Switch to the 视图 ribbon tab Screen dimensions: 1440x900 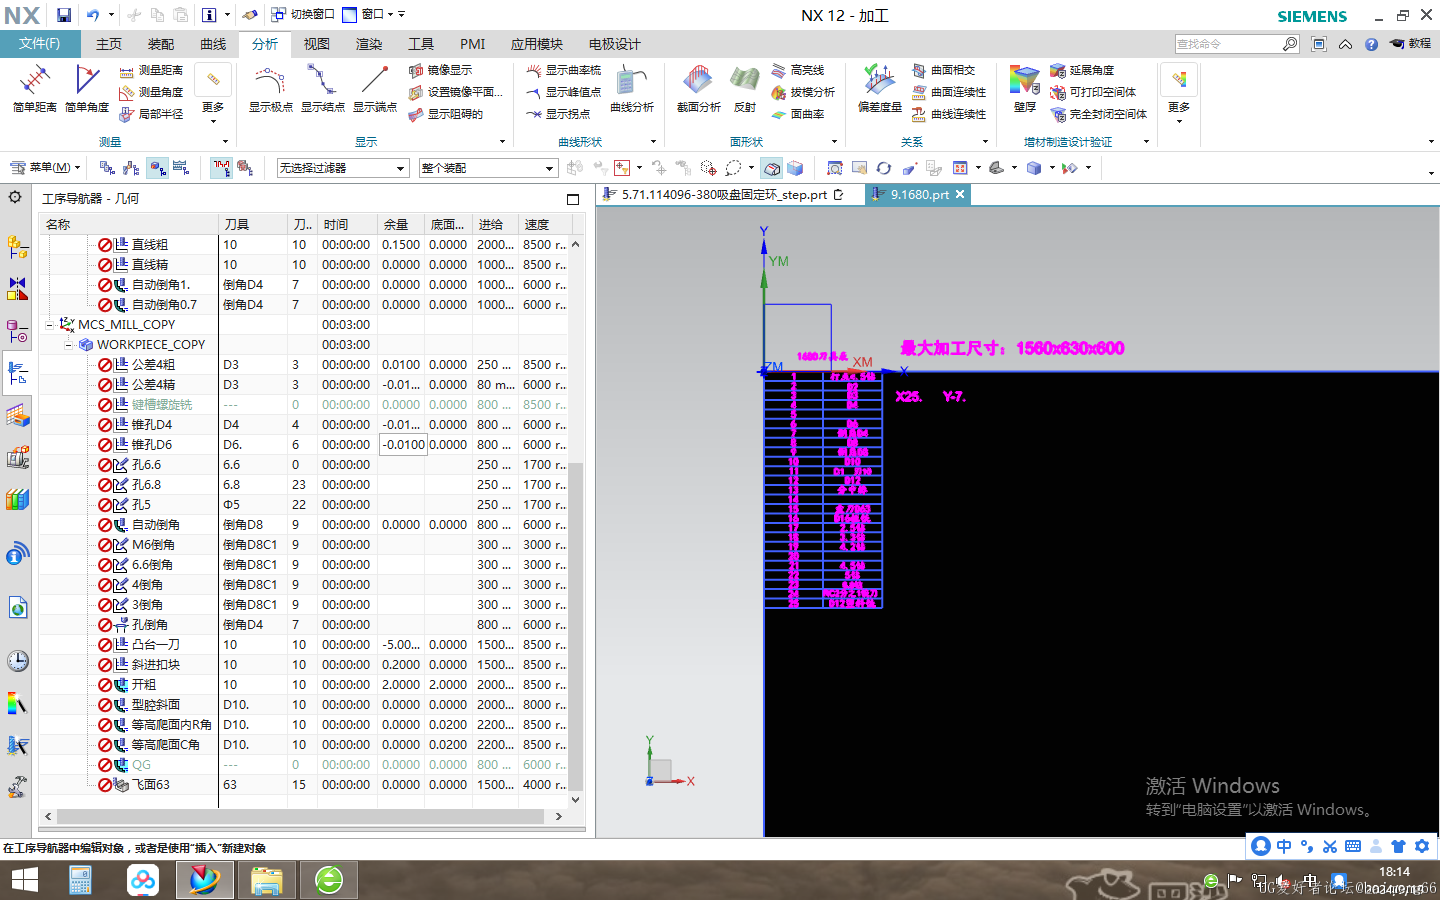[317, 44]
